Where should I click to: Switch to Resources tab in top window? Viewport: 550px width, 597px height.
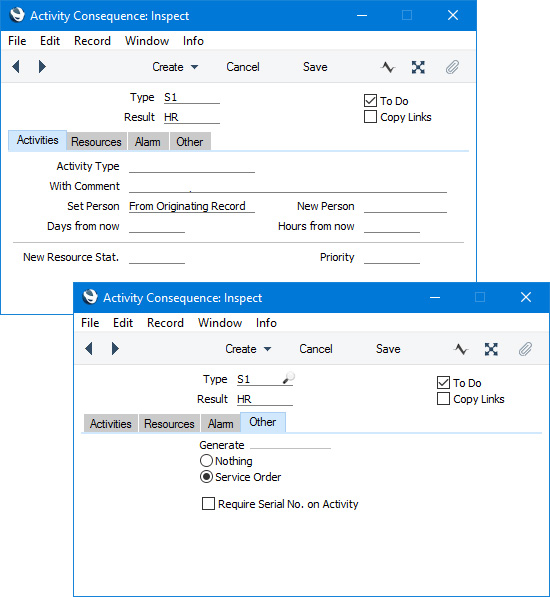[96, 142]
